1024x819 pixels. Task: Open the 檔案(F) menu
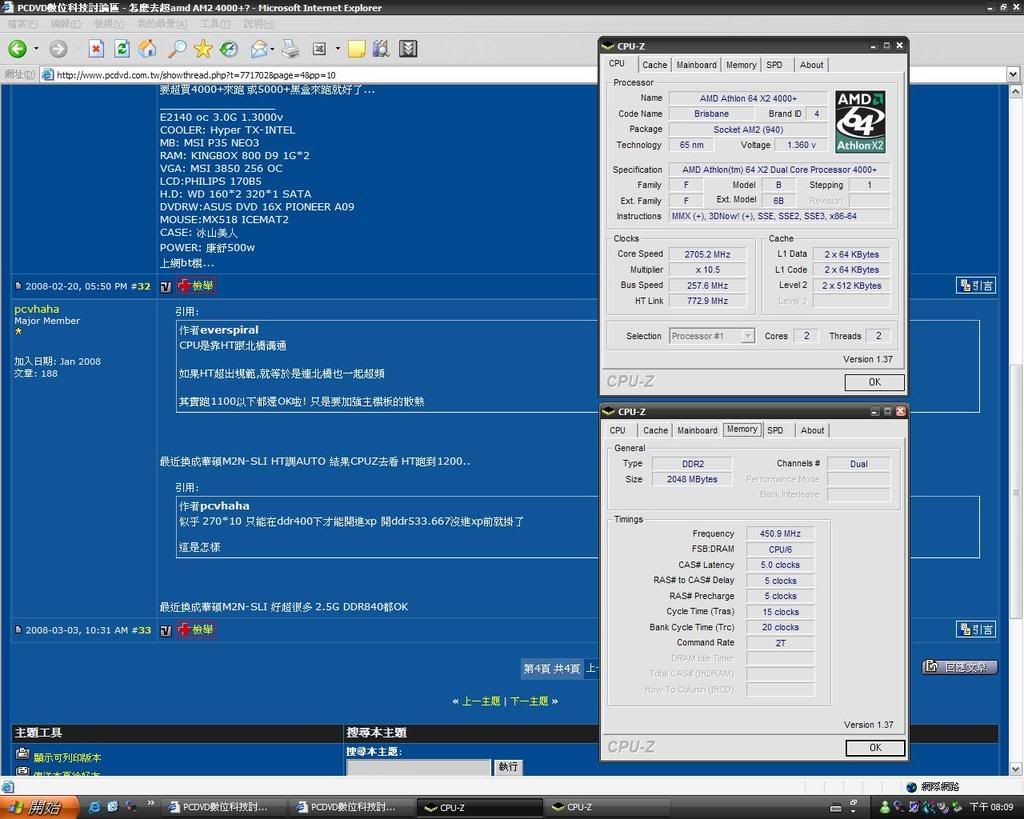22,24
